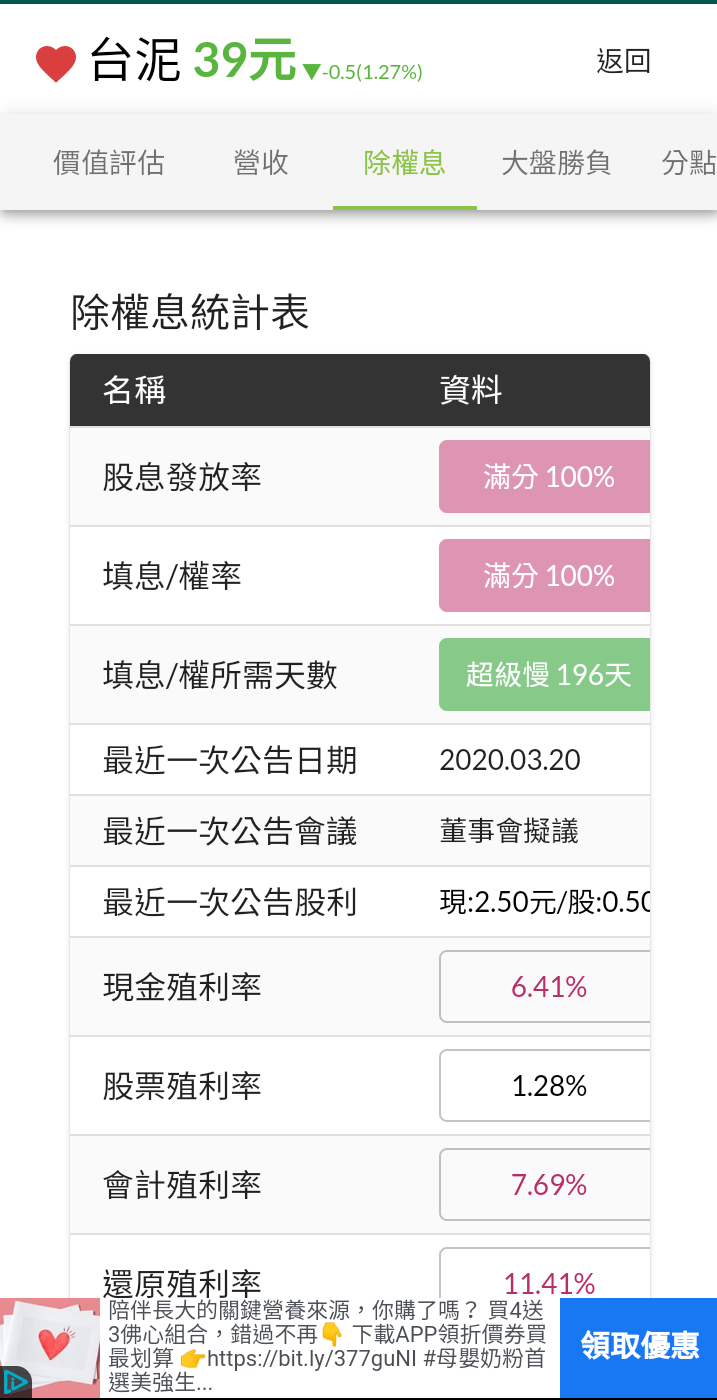Click the 6.41% cash yield box
717x1400 pixels.
[x=545, y=987]
